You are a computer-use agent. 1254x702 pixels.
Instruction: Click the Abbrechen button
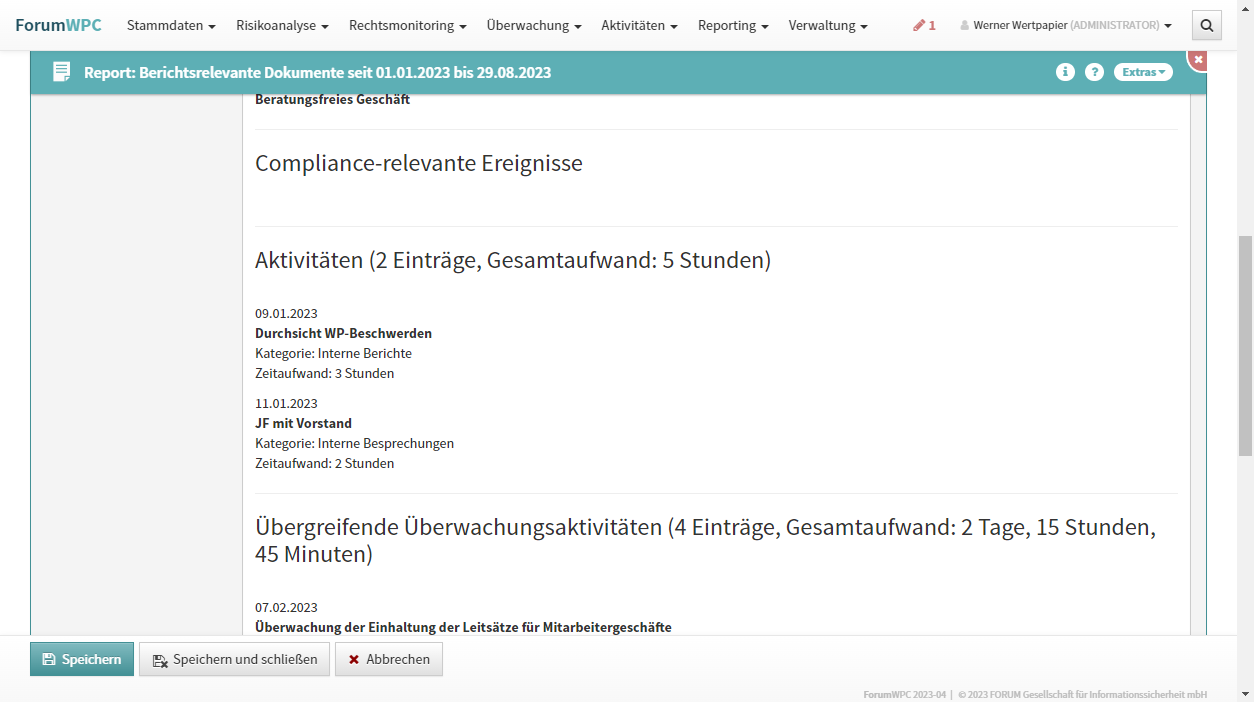tap(388, 659)
